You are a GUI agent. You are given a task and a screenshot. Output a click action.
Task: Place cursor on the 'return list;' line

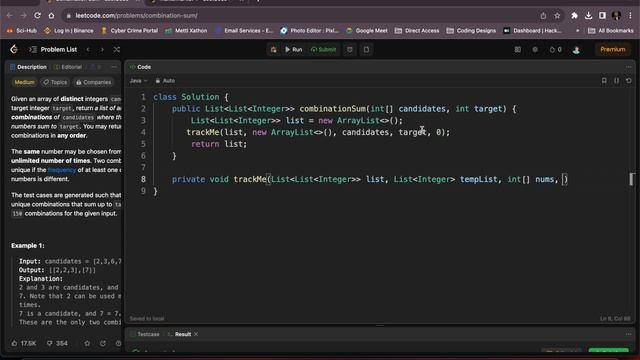(x=219, y=144)
